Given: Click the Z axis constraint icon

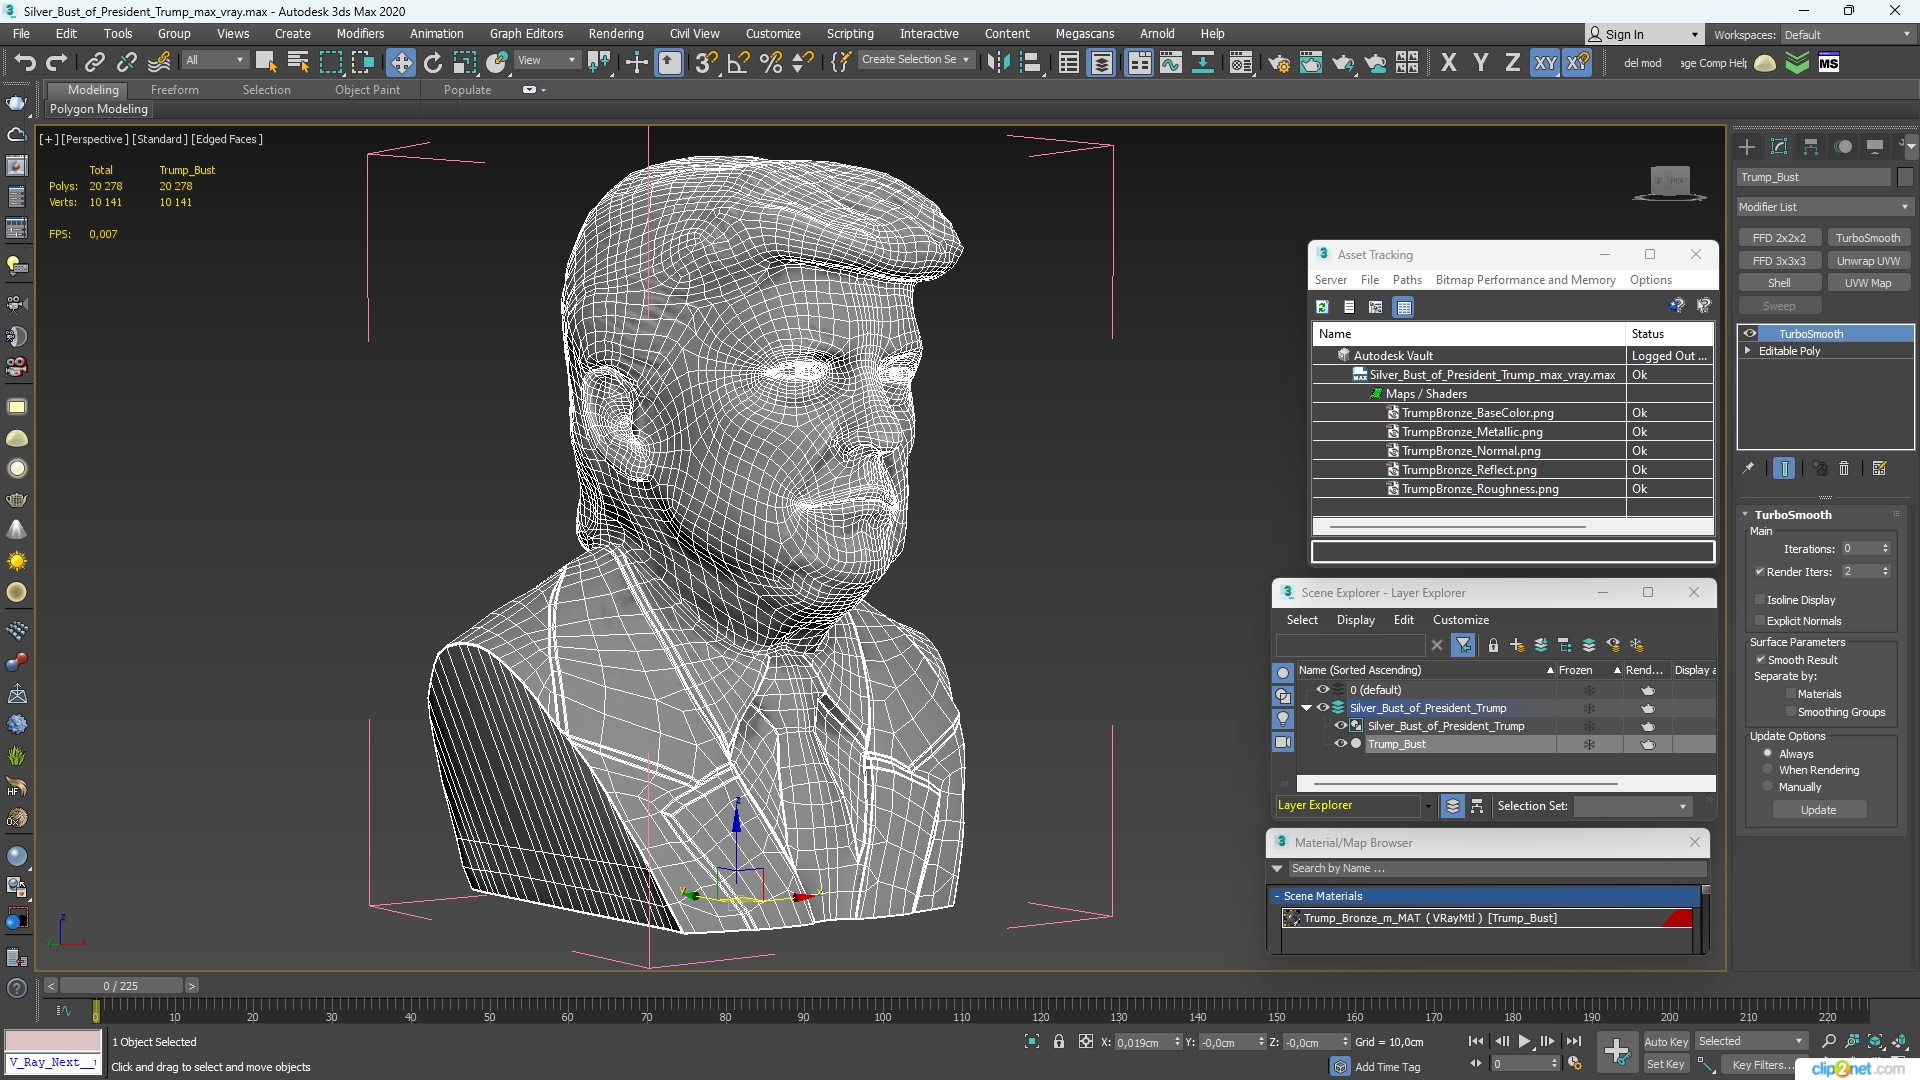Looking at the screenshot, I should pyautogui.click(x=1513, y=63).
